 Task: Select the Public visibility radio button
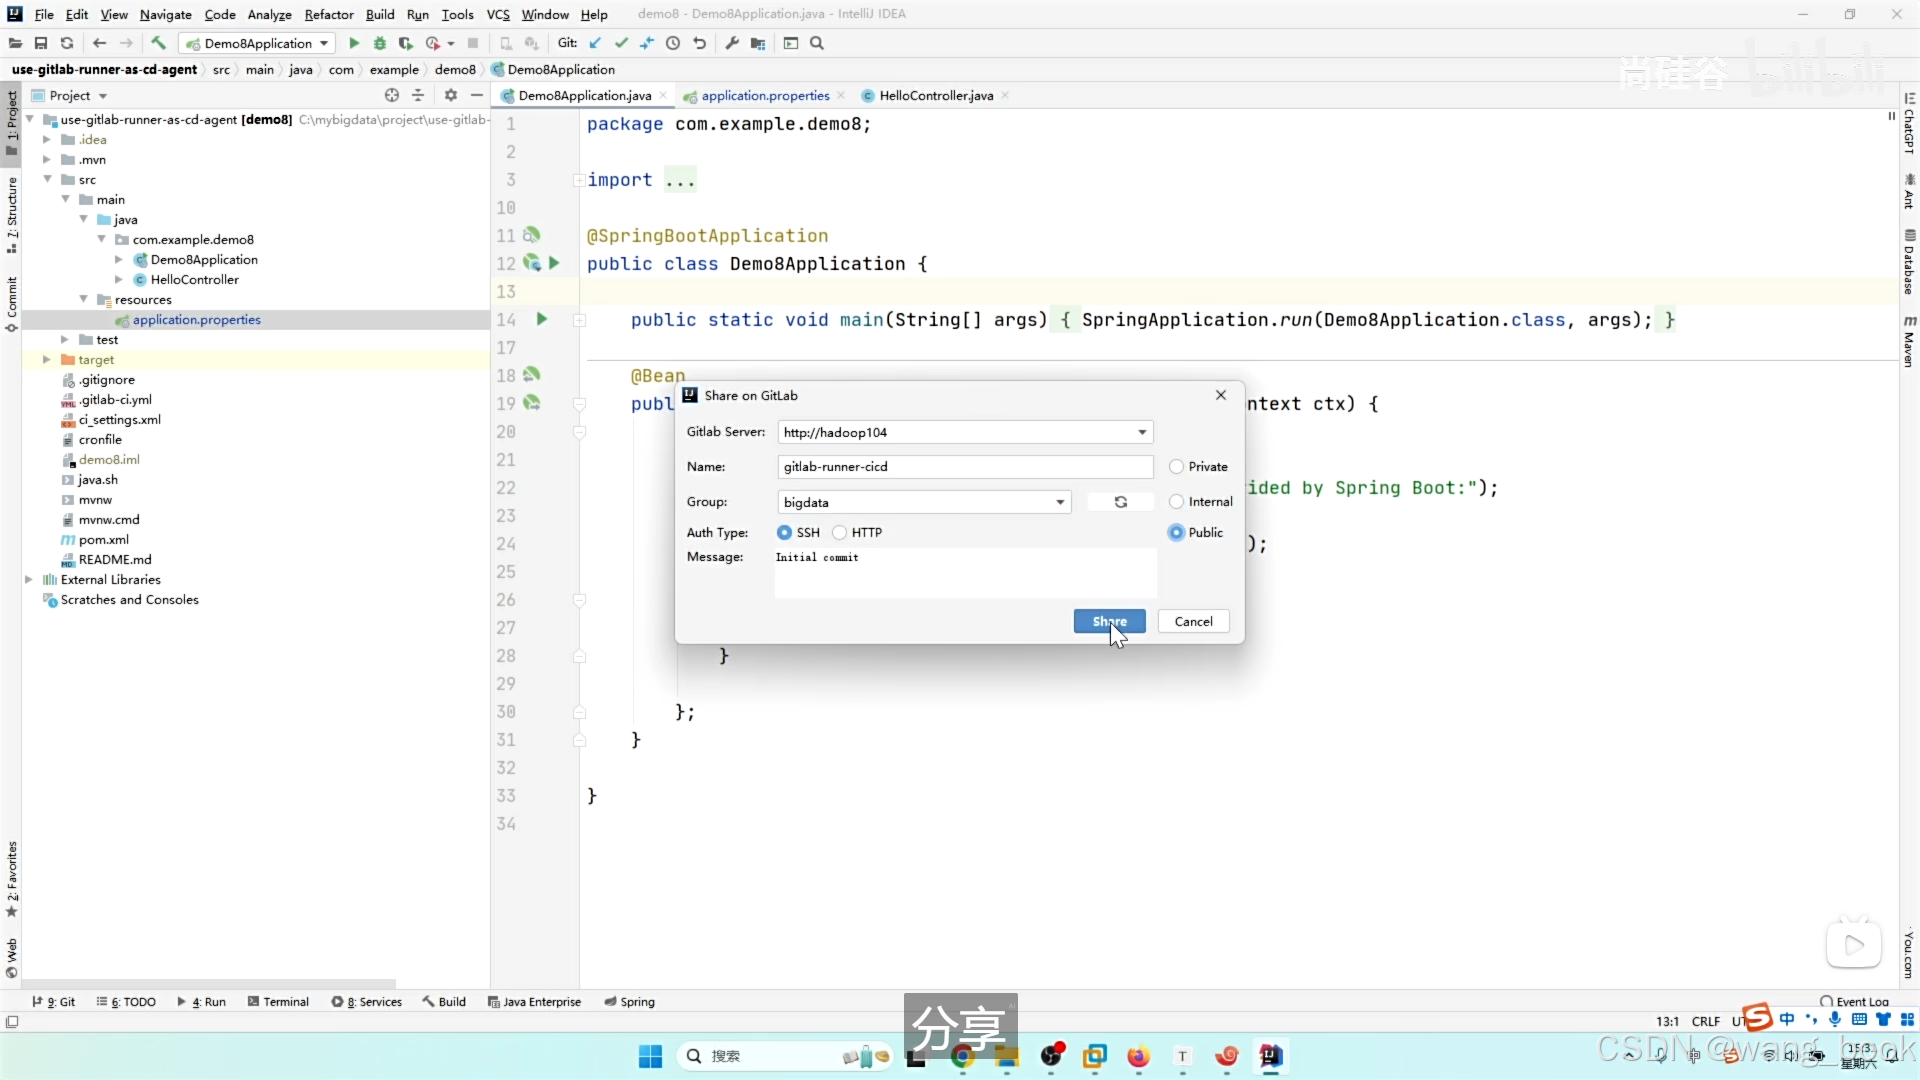tap(1176, 533)
